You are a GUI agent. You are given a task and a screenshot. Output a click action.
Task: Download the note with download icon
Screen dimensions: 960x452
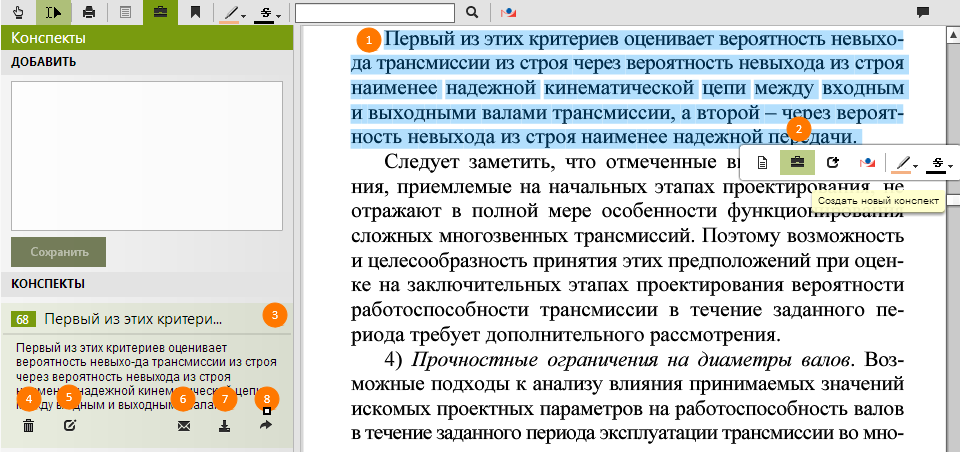[224, 425]
